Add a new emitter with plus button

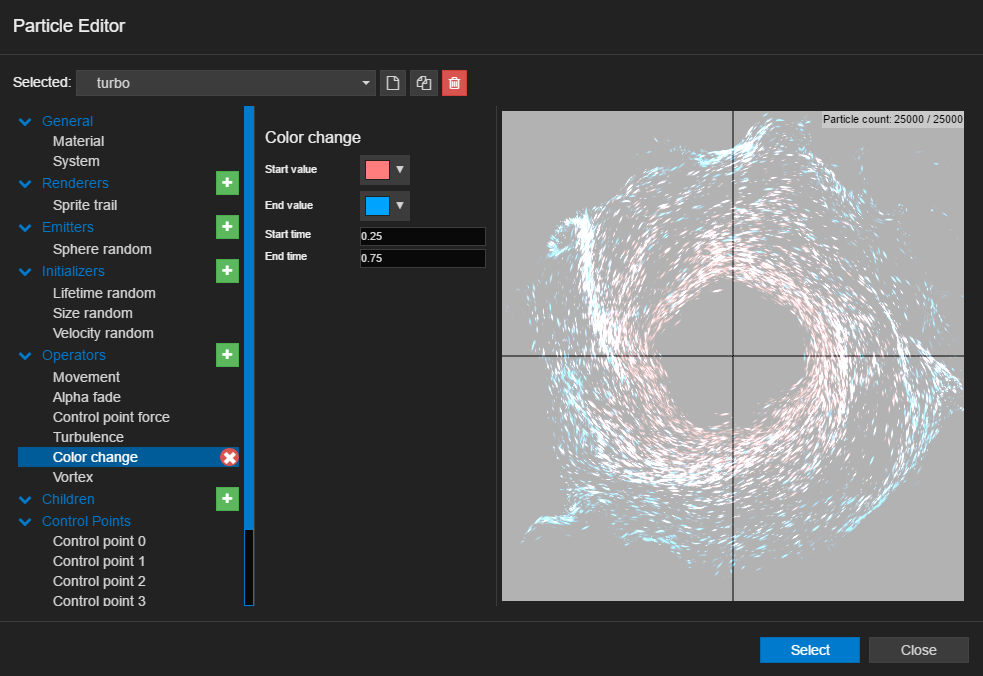(227, 227)
